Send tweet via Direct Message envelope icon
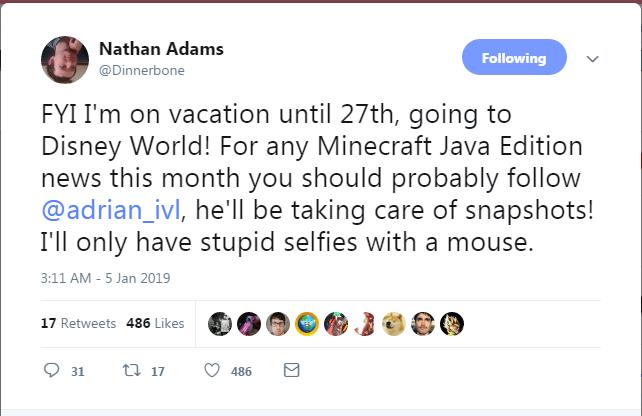This screenshot has height=416, width=642. tap(291, 371)
